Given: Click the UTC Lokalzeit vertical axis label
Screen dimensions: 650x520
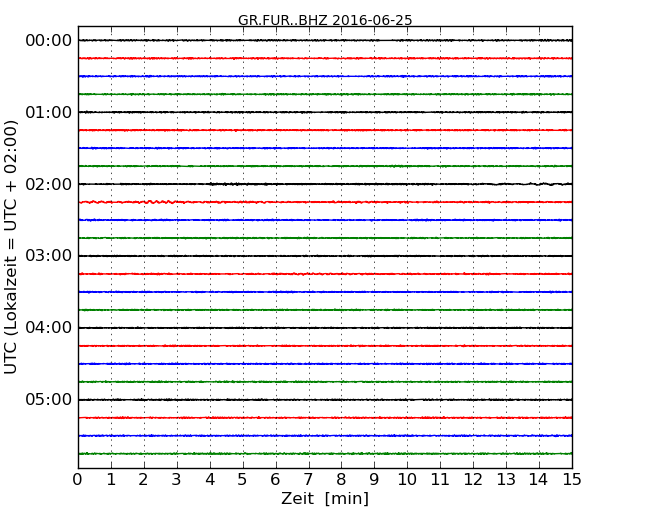Looking at the screenshot, I should 11,247.
